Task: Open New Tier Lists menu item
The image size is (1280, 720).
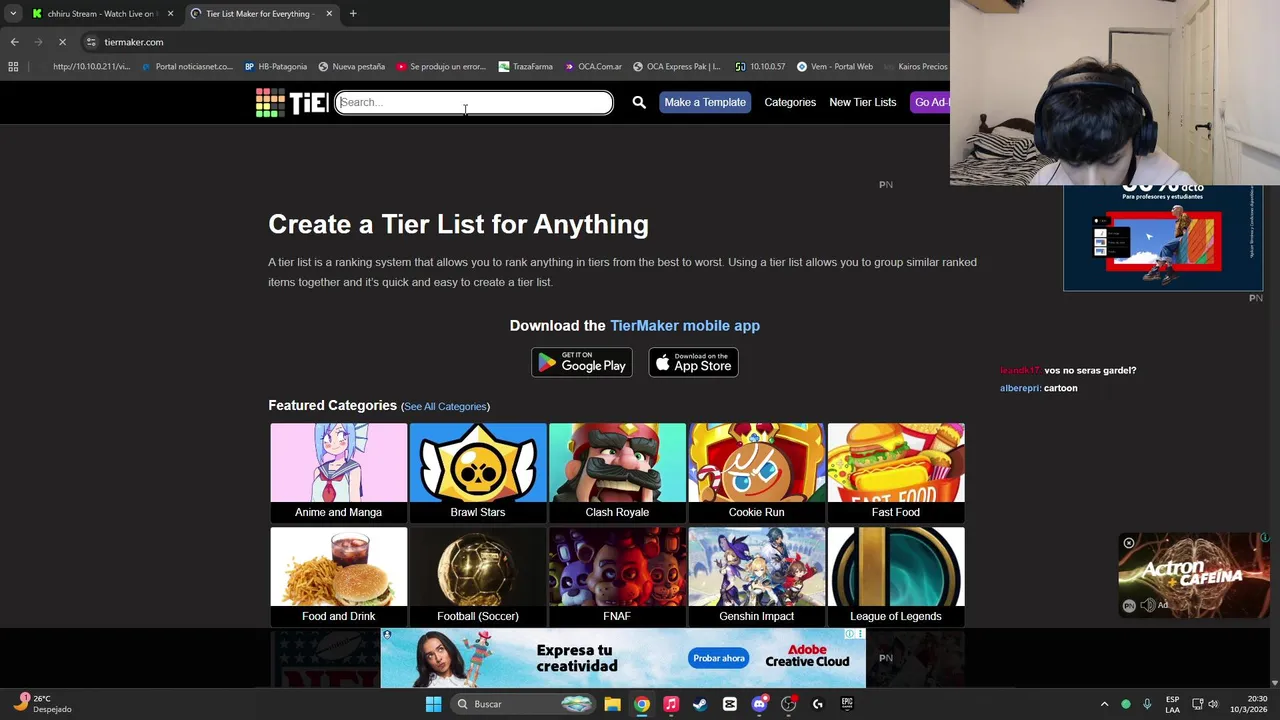Action: (x=862, y=102)
